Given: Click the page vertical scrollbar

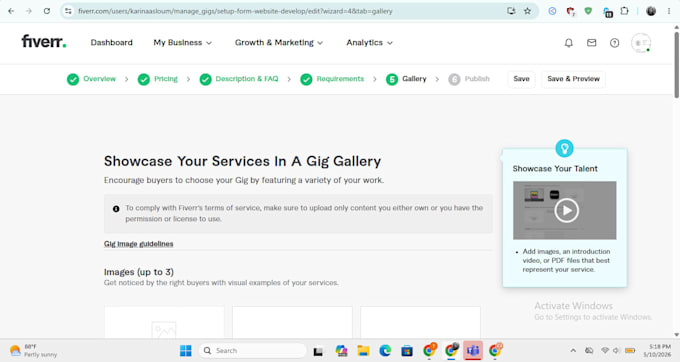Looking at the screenshot, I should point(676,65).
